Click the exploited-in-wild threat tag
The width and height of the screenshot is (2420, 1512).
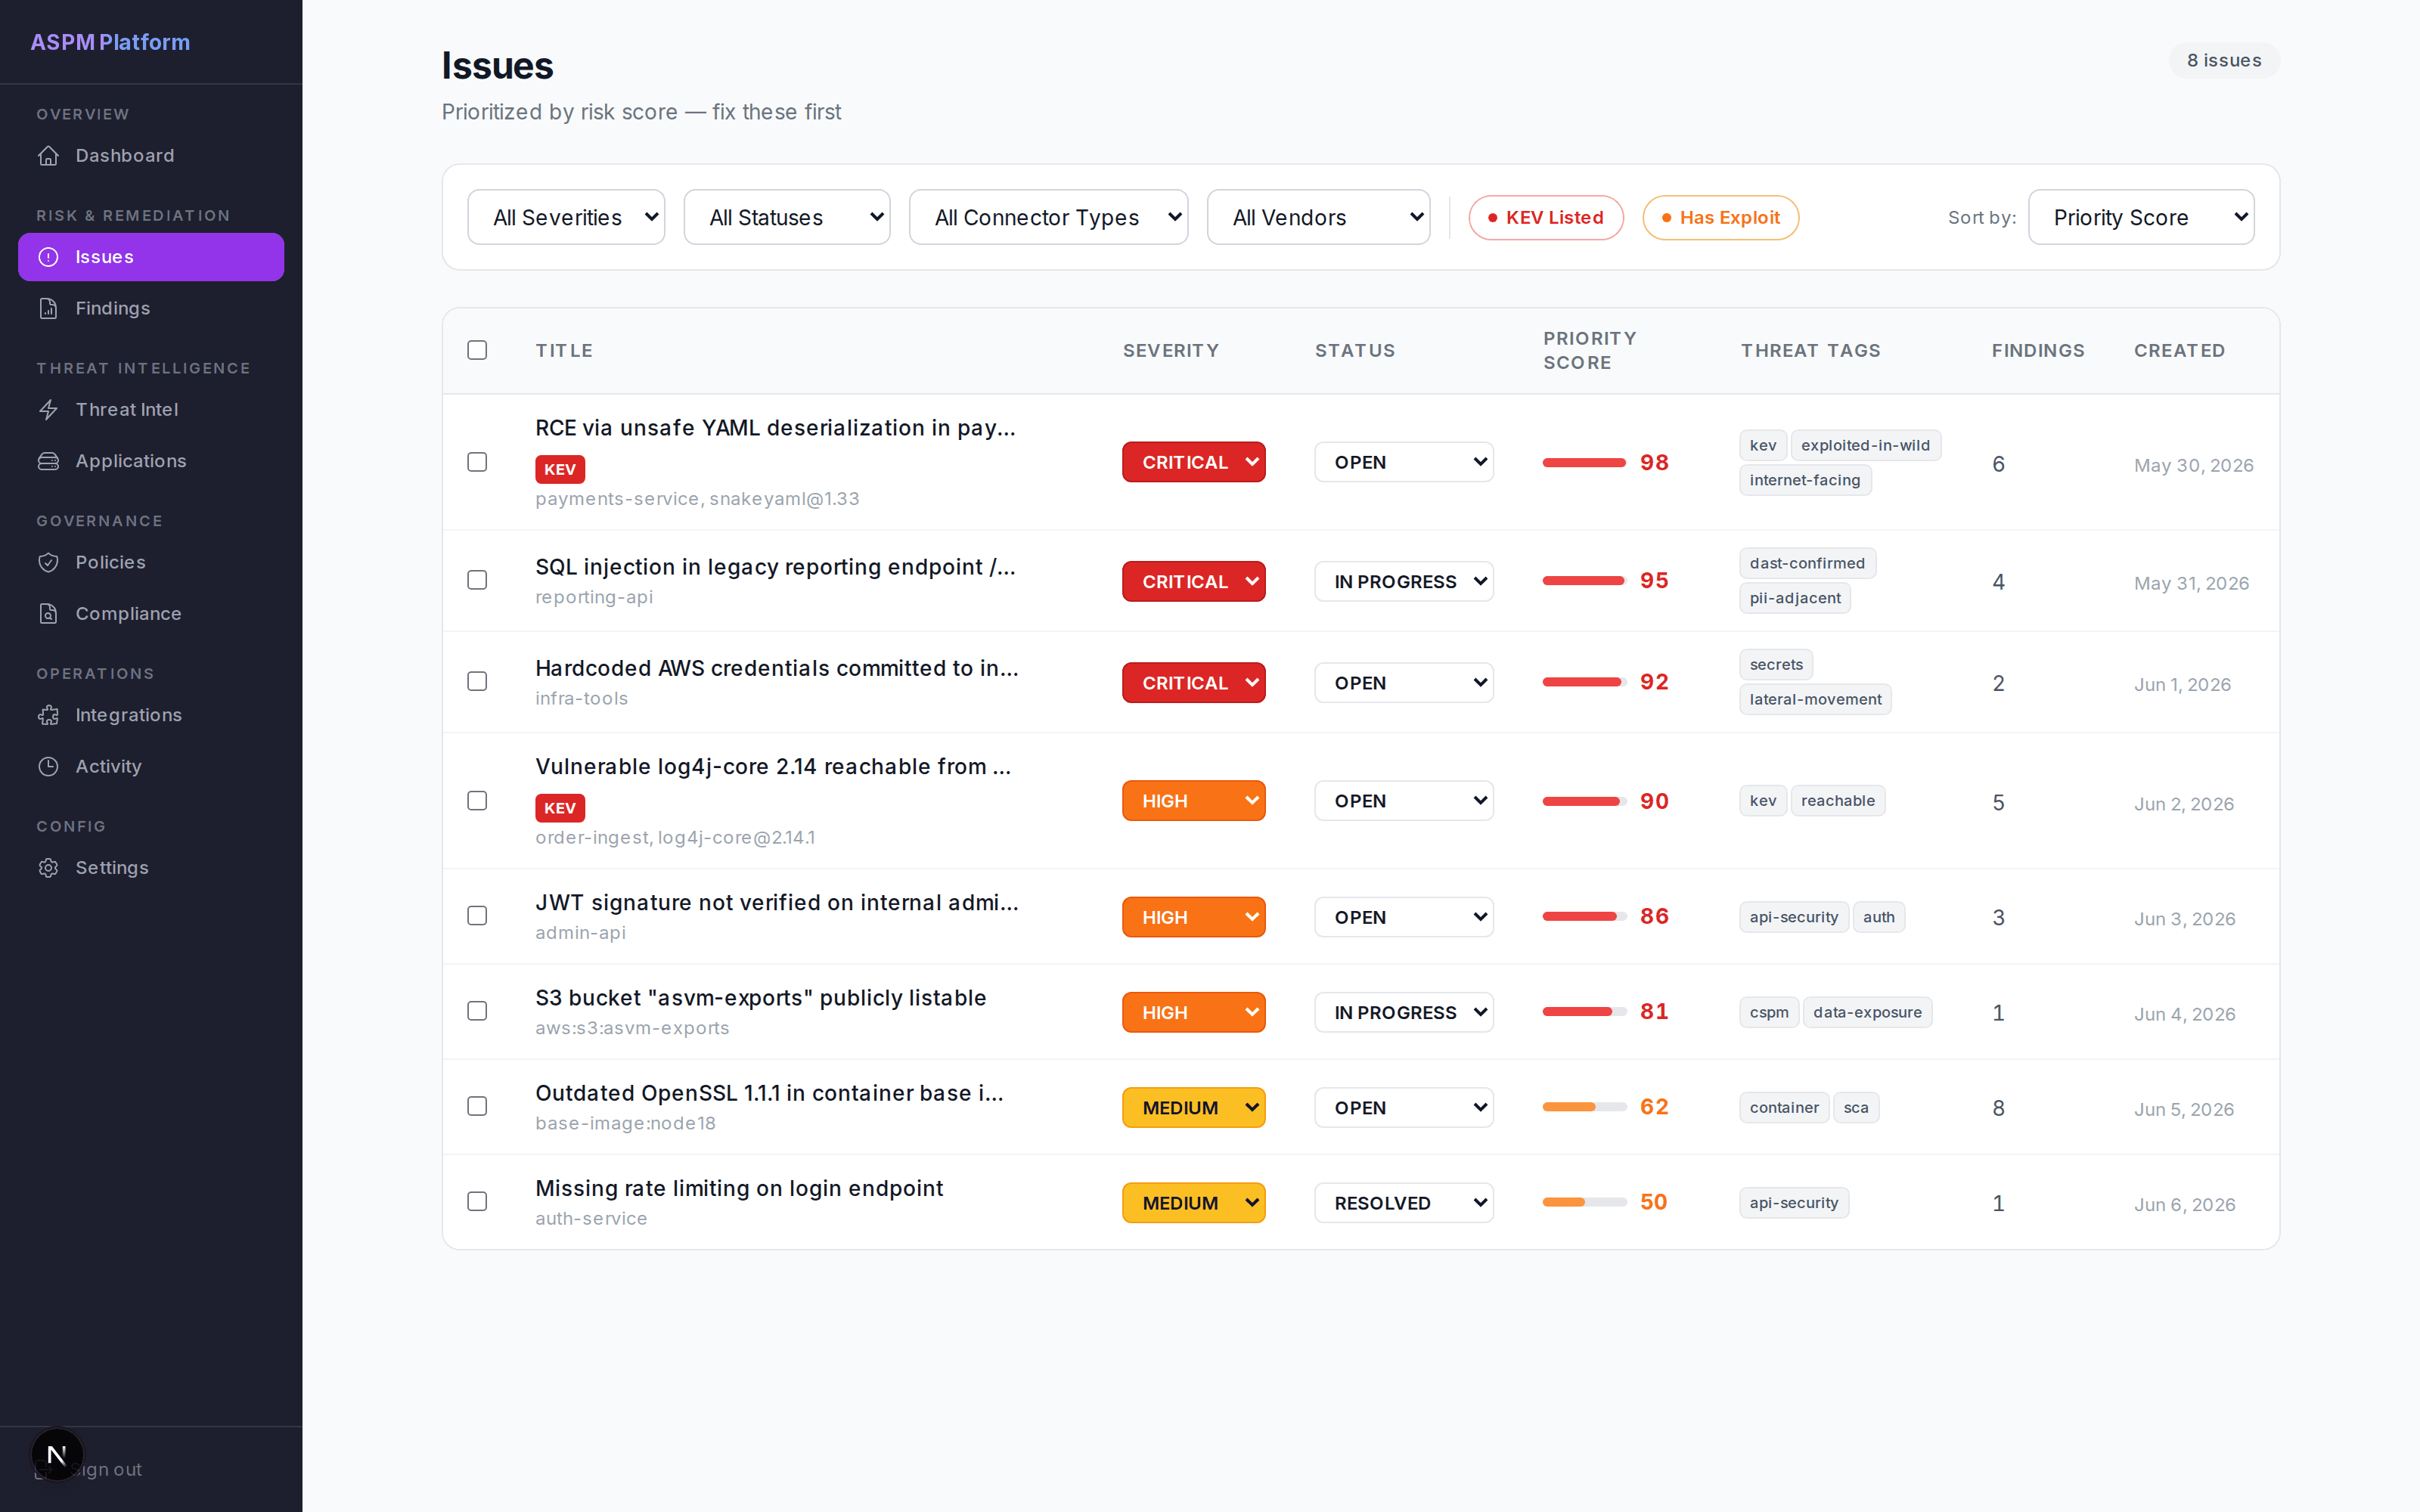(1865, 445)
